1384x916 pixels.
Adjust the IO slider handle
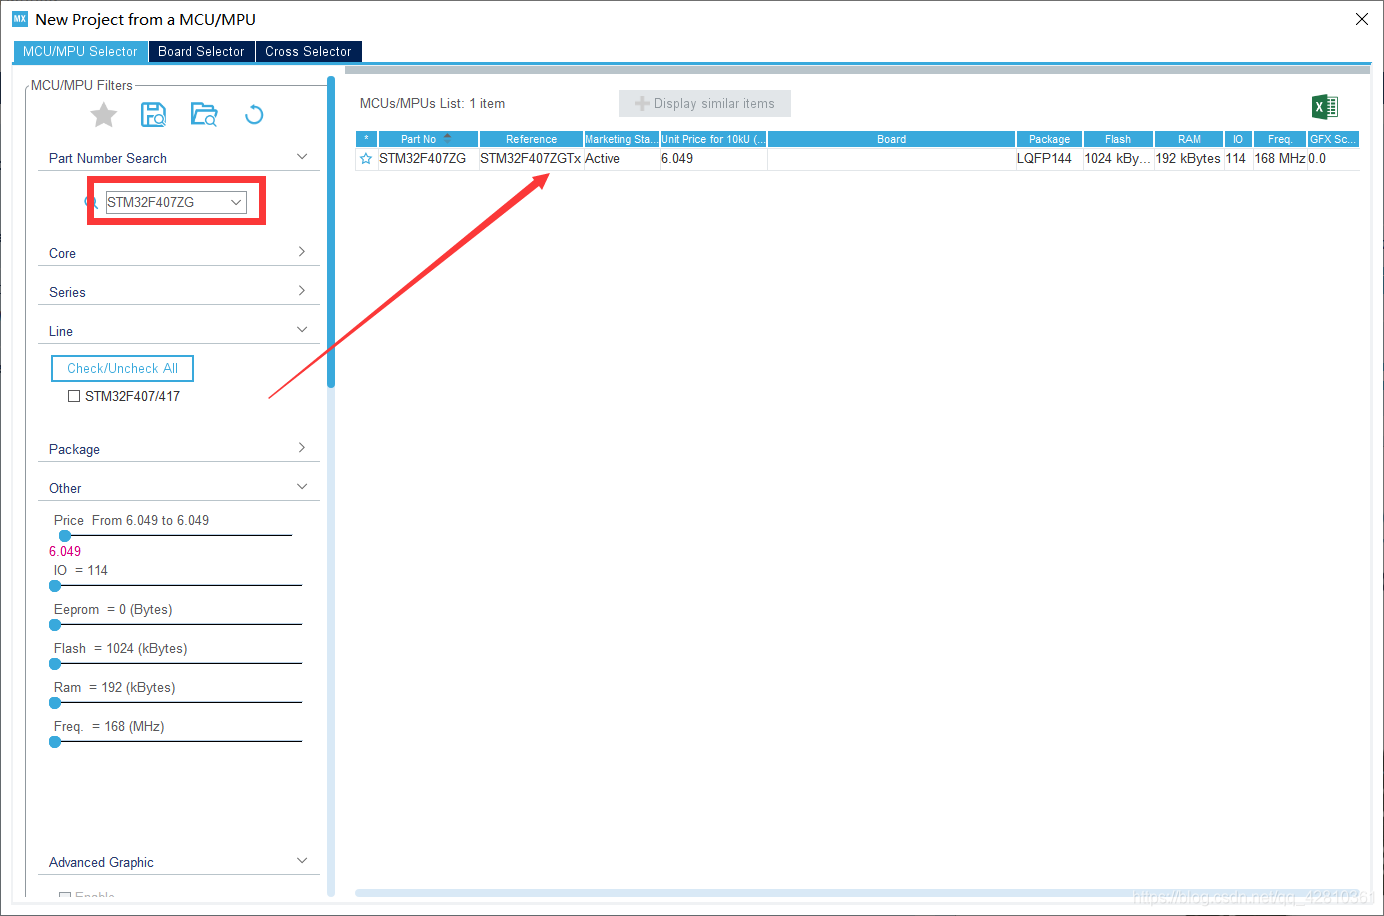coord(55,586)
